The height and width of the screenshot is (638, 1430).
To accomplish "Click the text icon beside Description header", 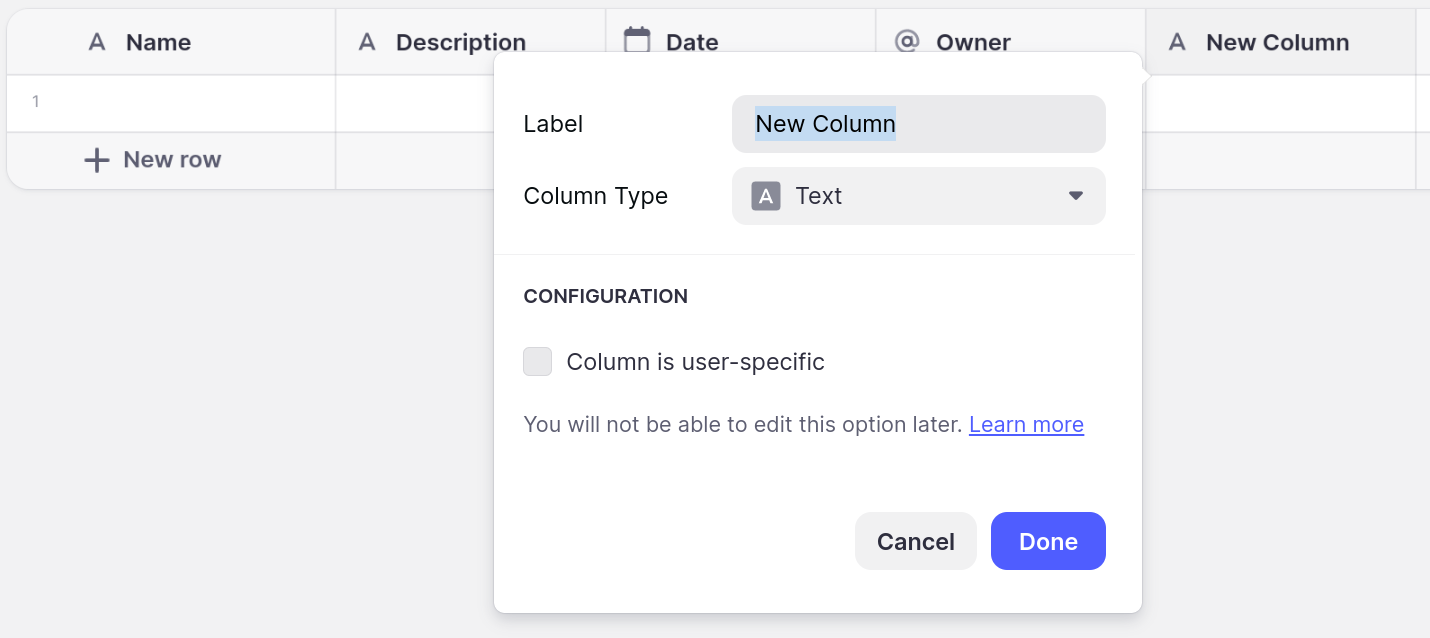I will (367, 42).
